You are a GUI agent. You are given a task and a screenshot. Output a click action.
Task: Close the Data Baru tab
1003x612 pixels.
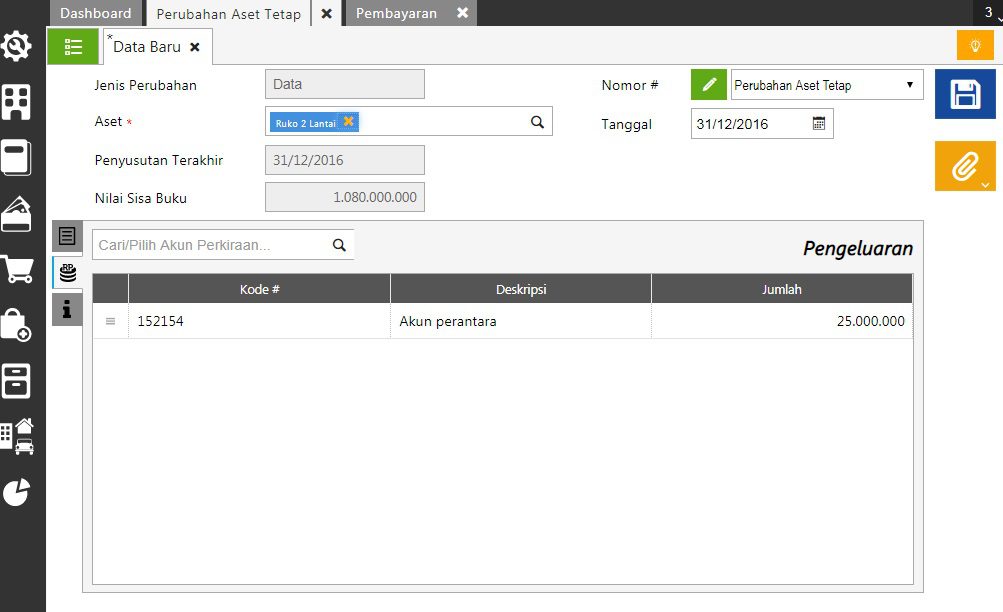tap(195, 47)
